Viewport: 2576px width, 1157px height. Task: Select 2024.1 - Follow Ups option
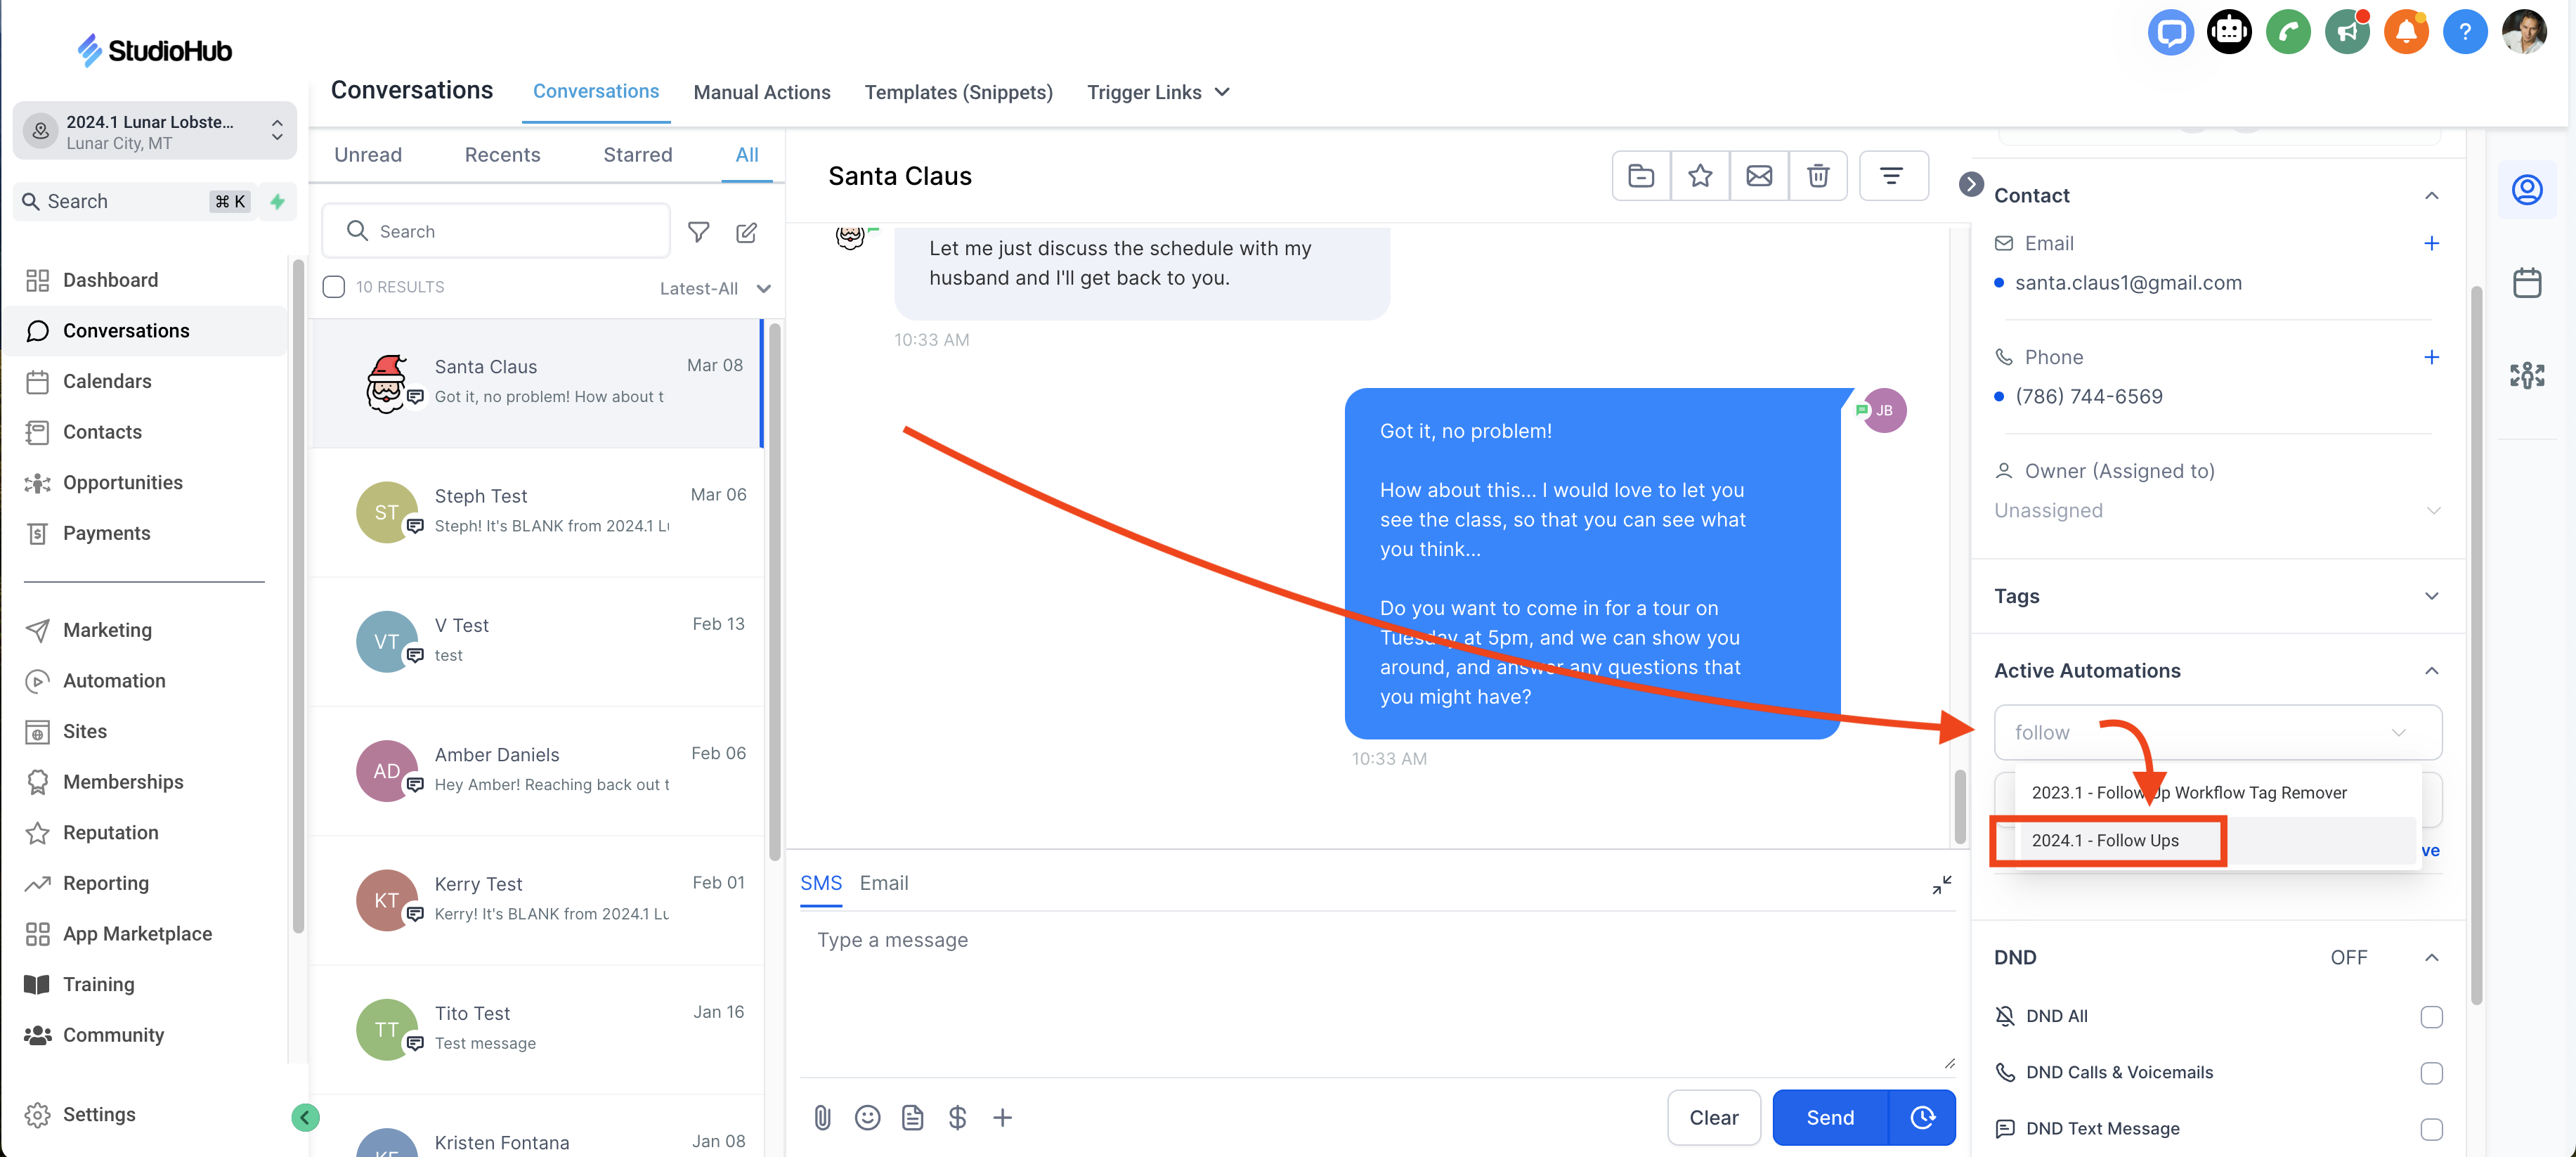click(x=2105, y=840)
